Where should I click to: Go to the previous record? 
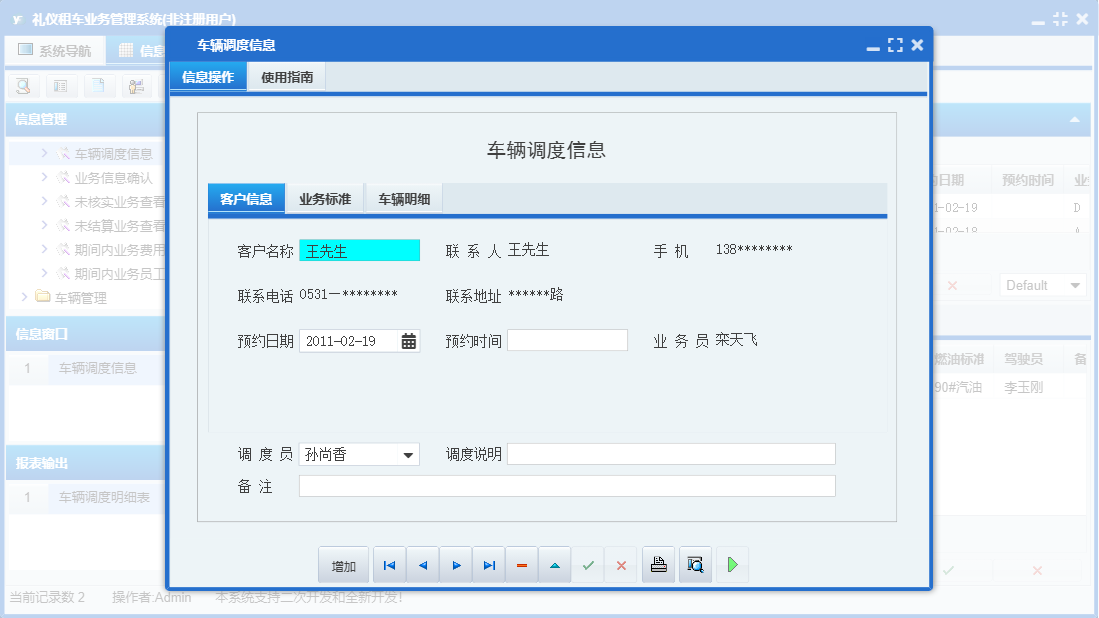click(x=422, y=564)
